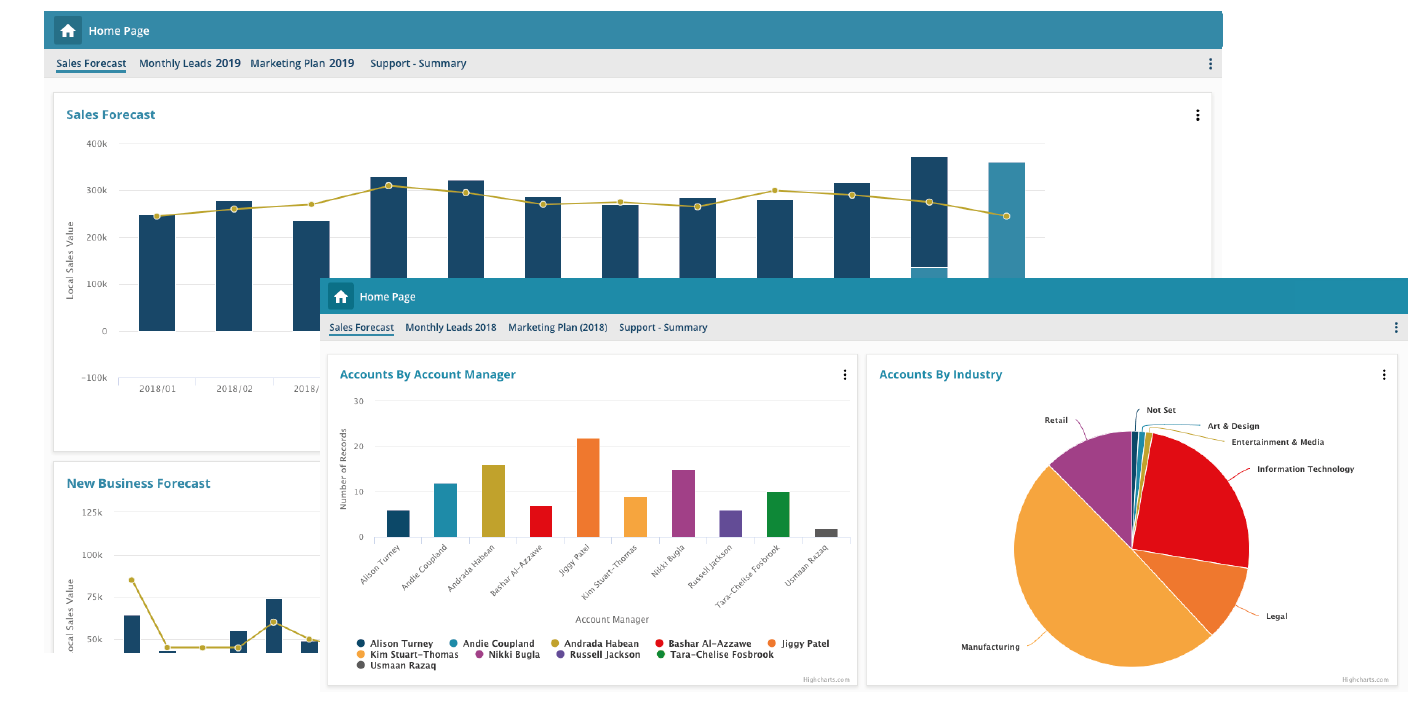The height and width of the screenshot is (701, 1408).
Task: Open the kebab menu on the Sales Forecast chart panel
Action: [x=1197, y=115]
